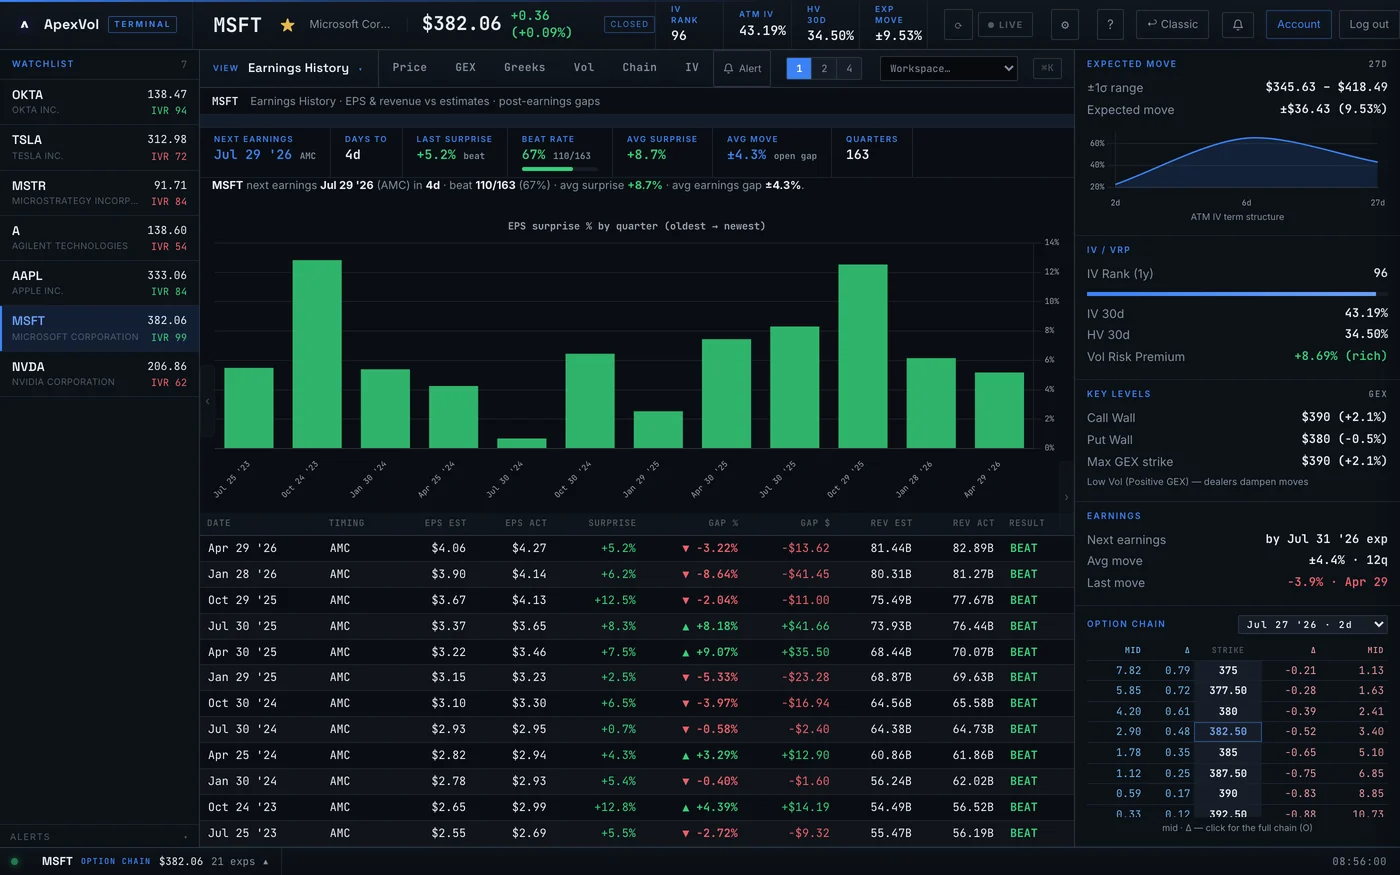The height and width of the screenshot is (875, 1400).
Task: Select the 382.50 strike in option chain
Action: coord(1228,732)
